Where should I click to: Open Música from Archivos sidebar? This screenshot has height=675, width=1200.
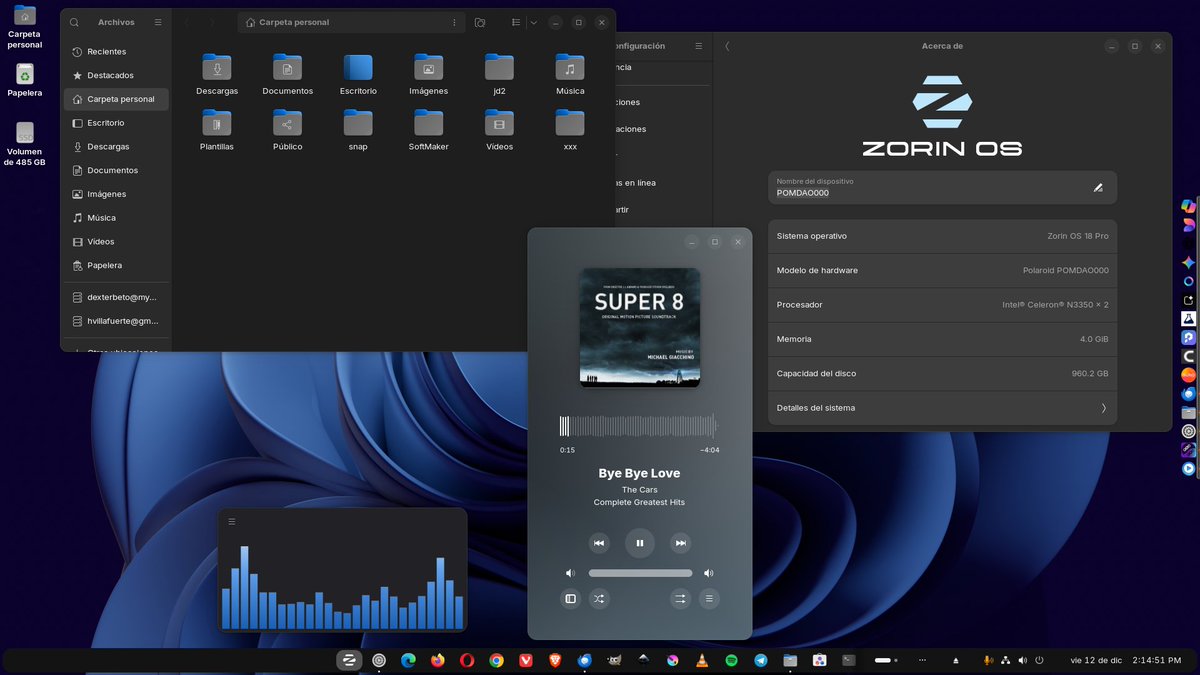click(x=116, y=218)
